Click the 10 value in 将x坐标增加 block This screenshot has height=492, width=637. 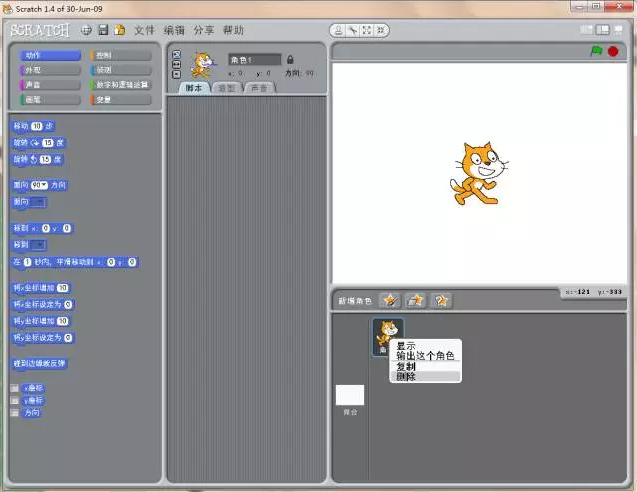tap(62, 288)
